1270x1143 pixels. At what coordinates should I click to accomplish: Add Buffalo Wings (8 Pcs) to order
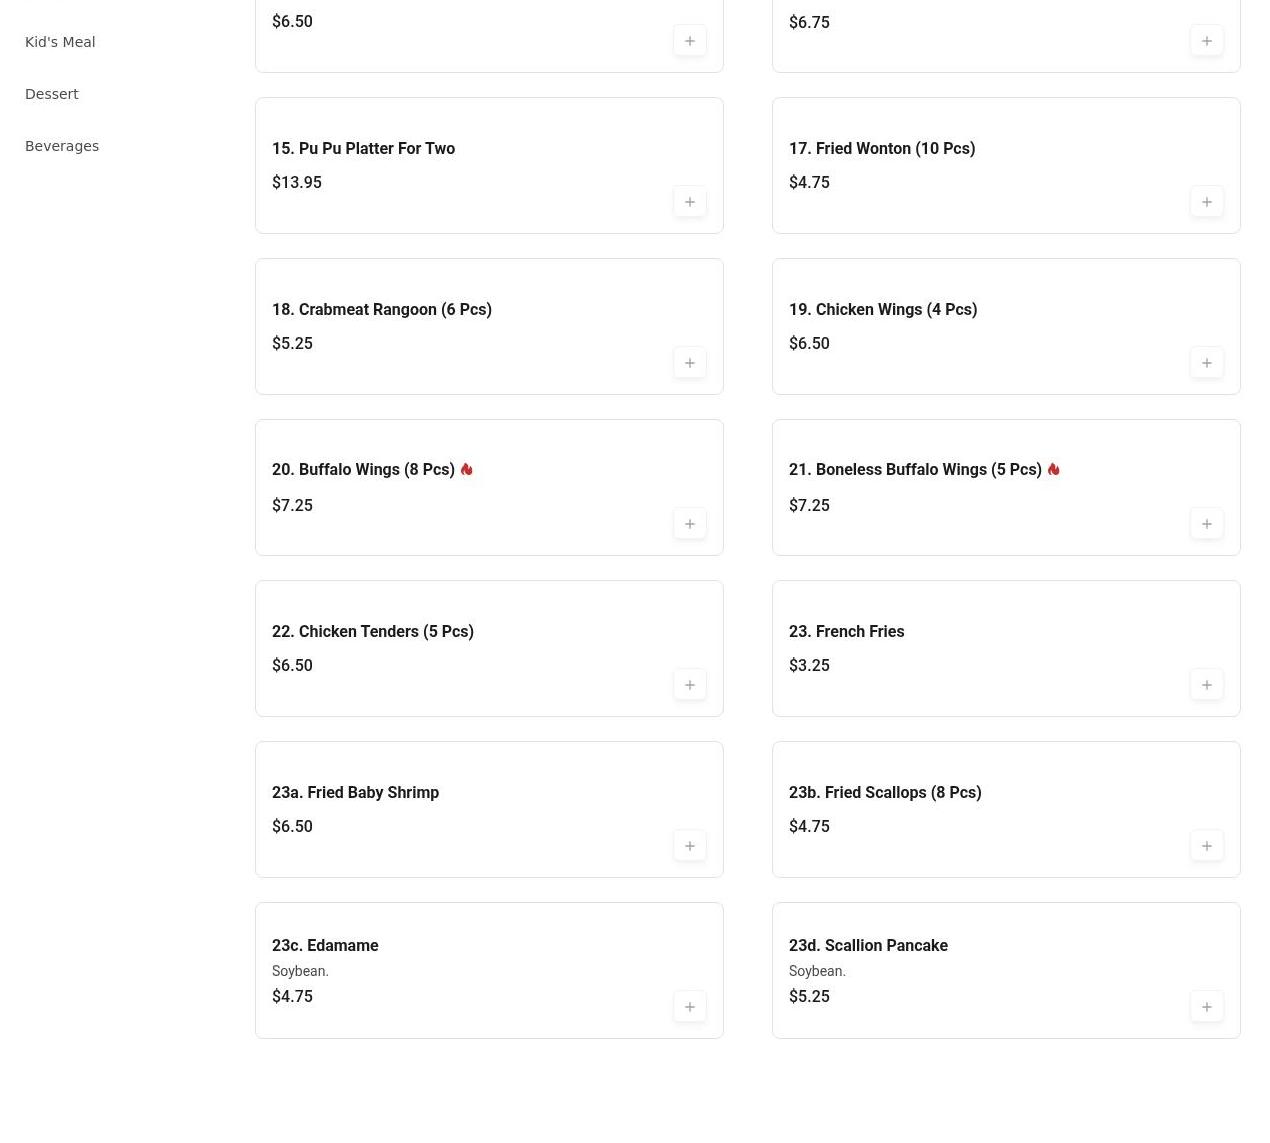(690, 524)
